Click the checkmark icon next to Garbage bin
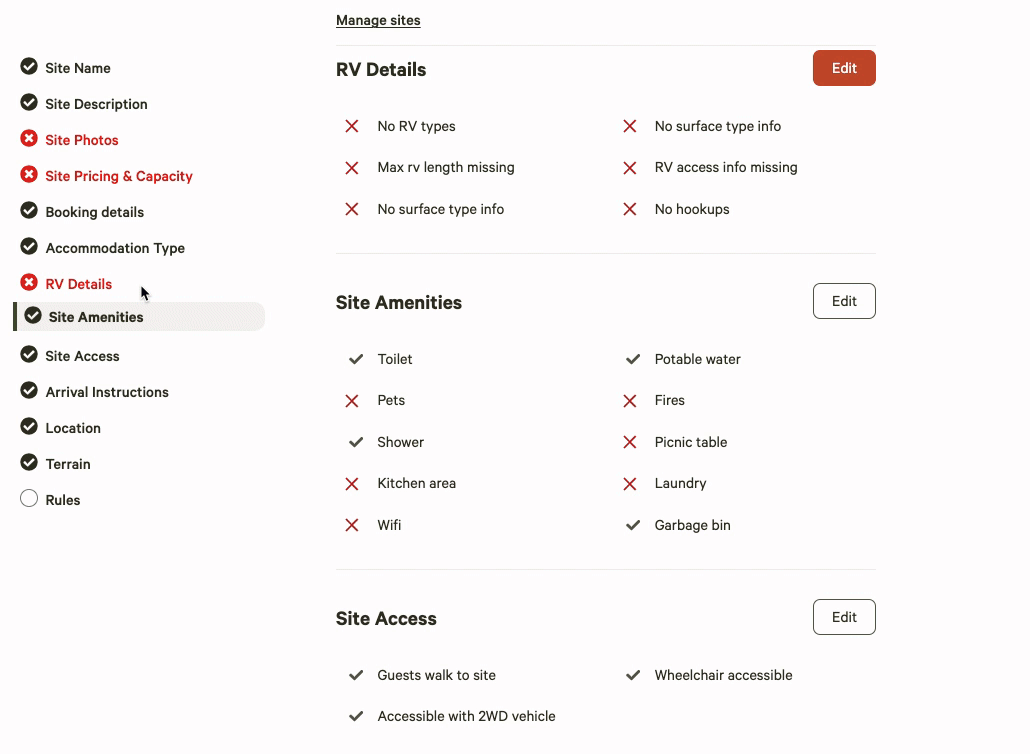Viewport: 1030px width, 754px height. tap(633, 525)
